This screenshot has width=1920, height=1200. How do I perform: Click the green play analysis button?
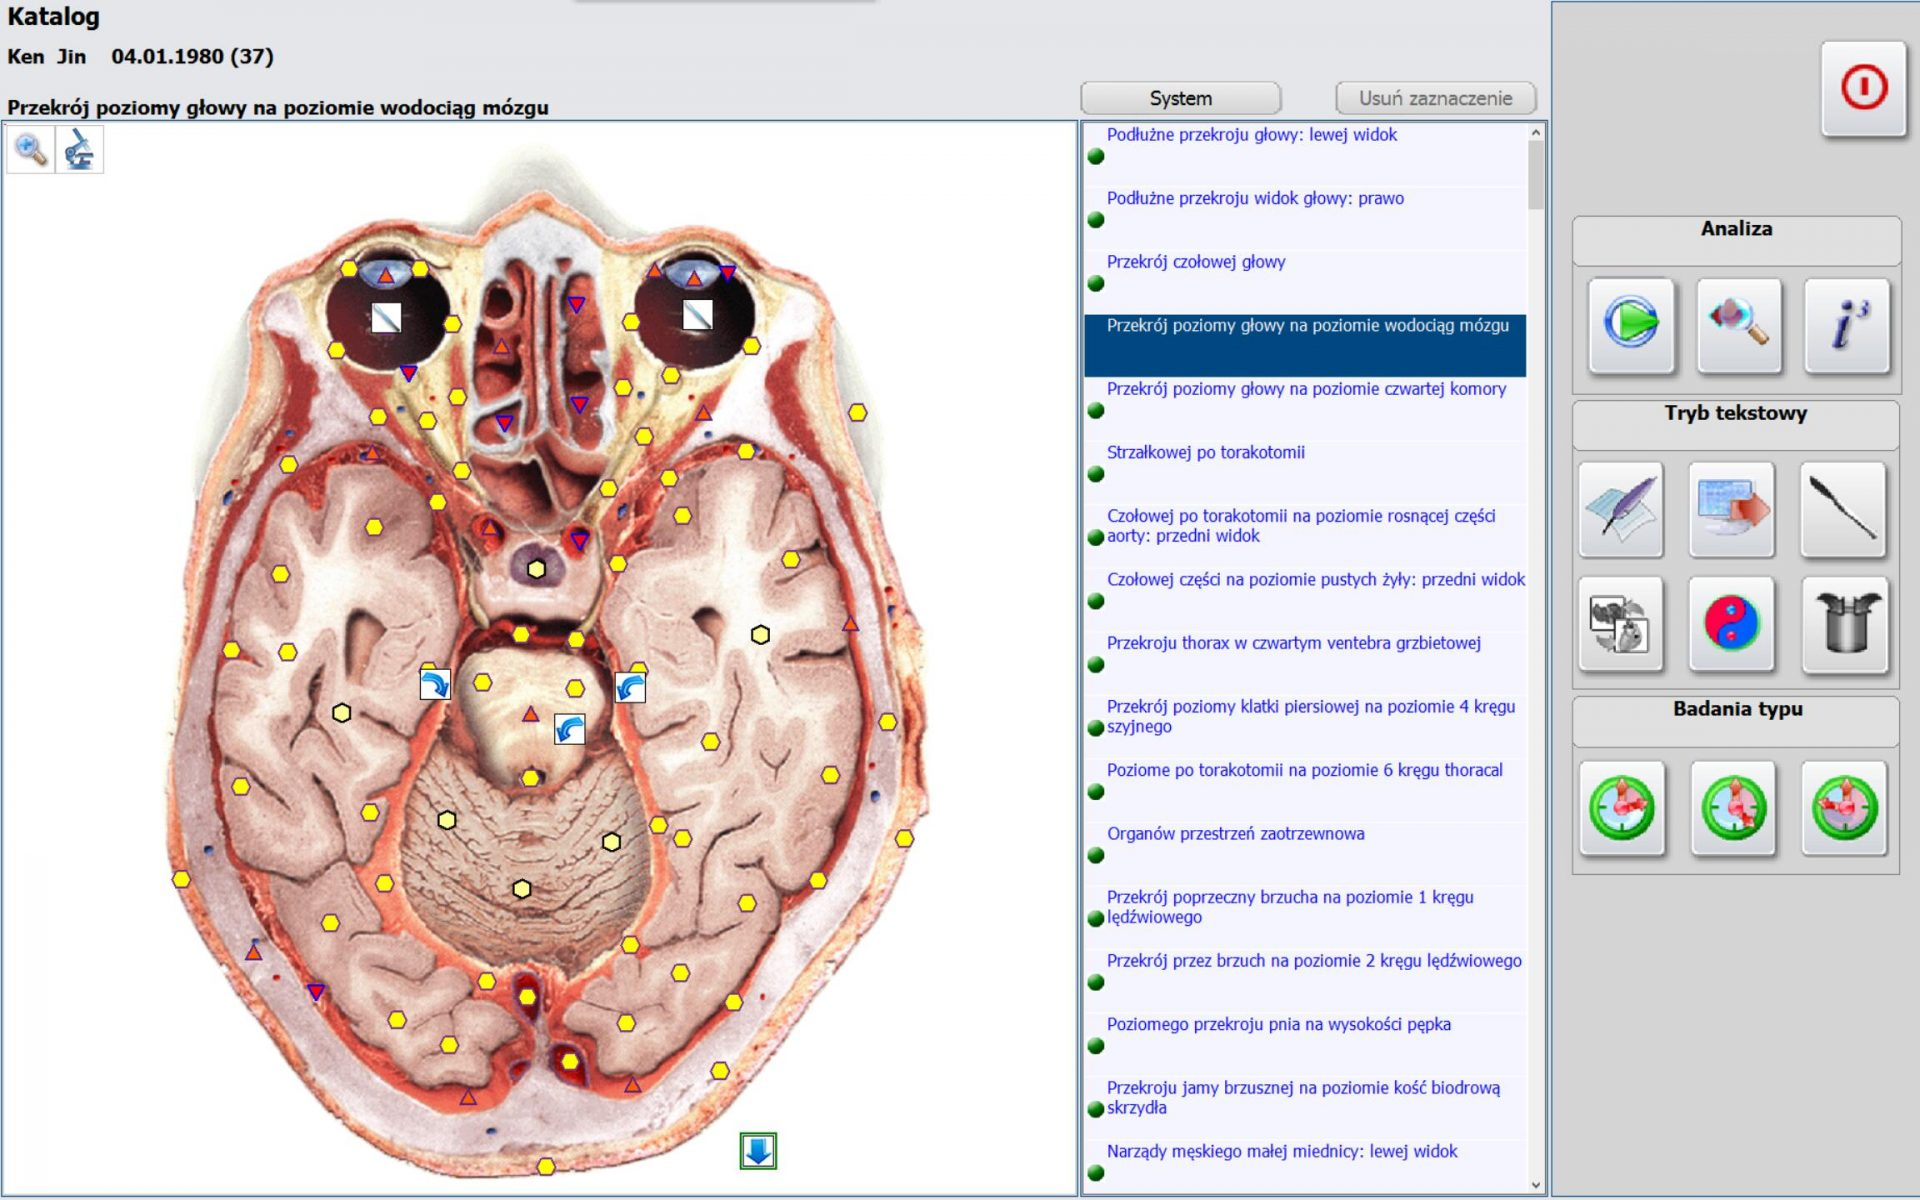pos(1630,325)
